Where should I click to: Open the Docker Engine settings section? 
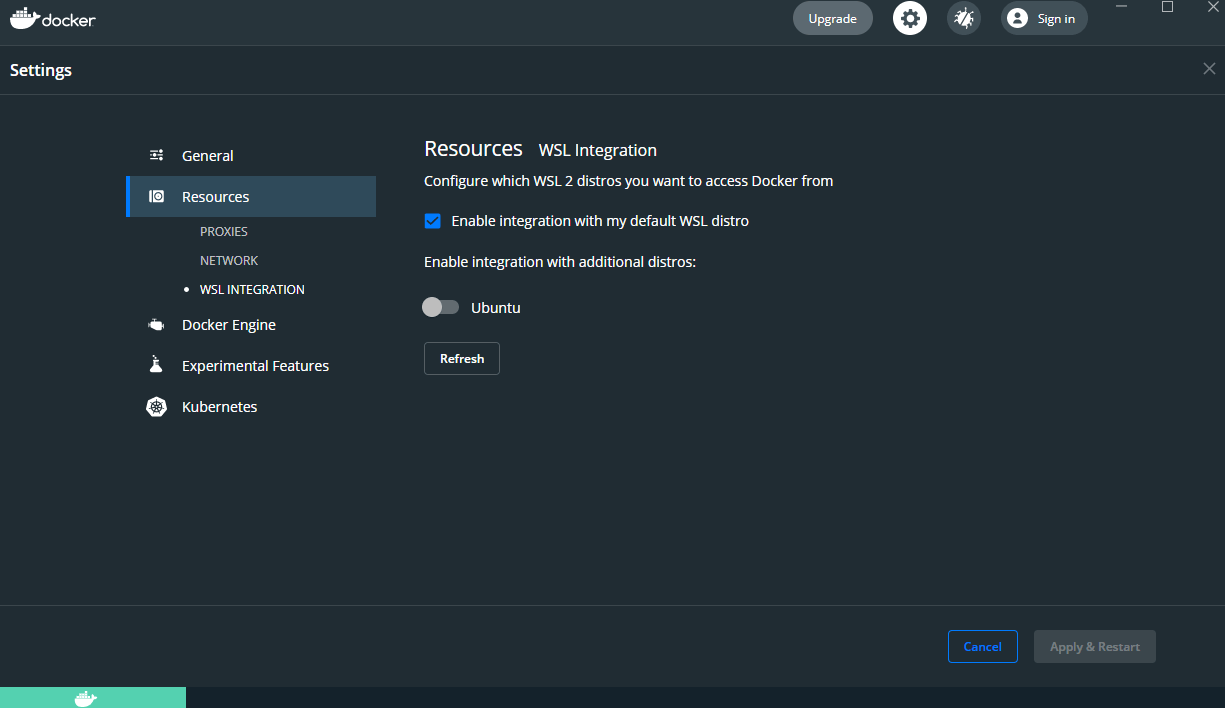tap(228, 324)
